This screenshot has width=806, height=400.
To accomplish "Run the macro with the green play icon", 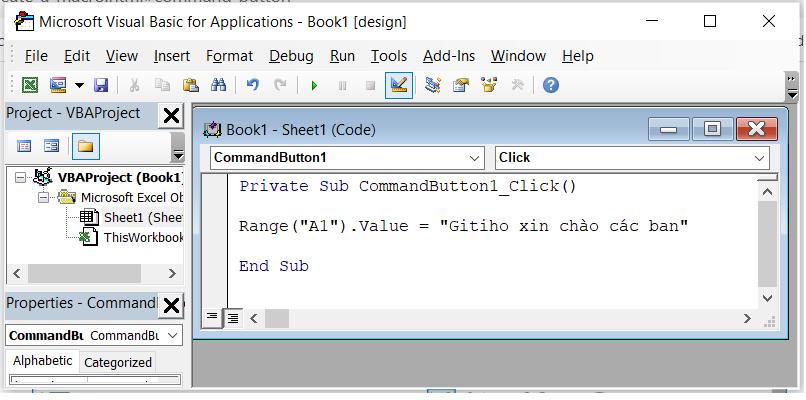I will (314, 85).
